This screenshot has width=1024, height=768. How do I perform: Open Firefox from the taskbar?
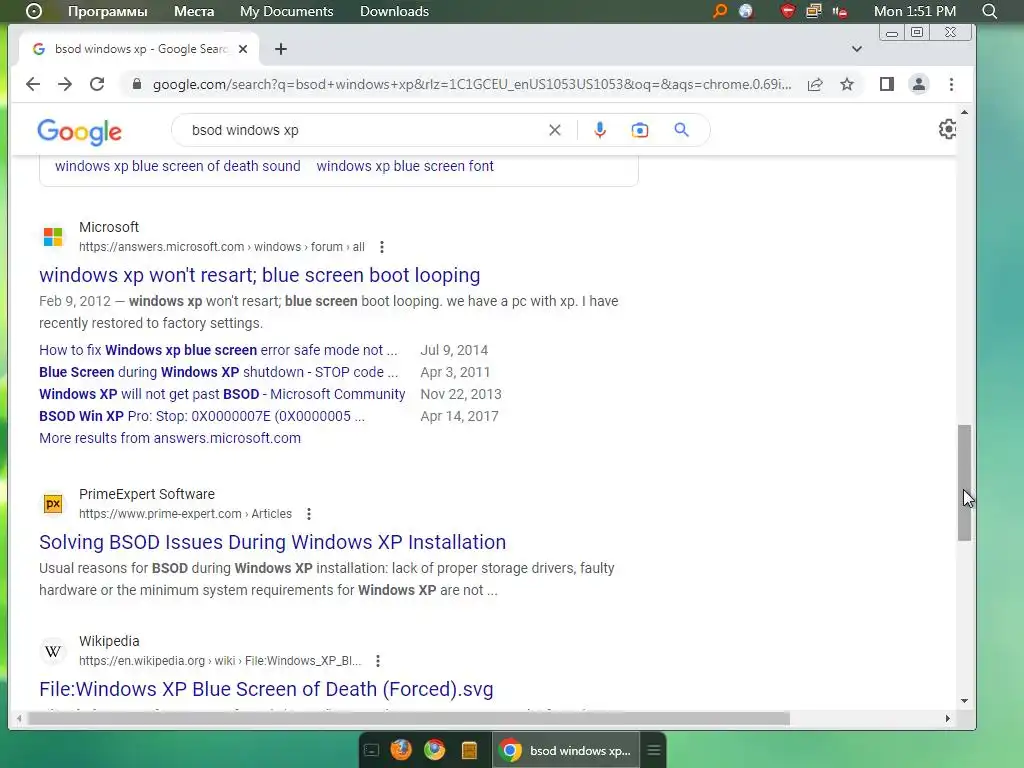click(401, 750)
